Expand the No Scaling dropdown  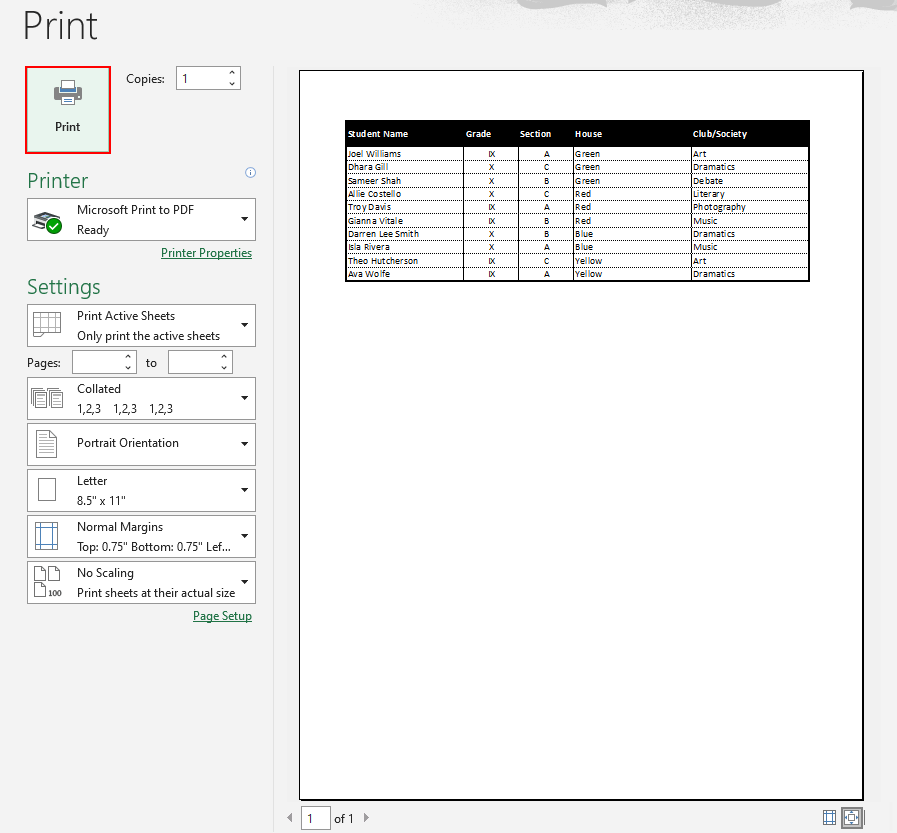coord(141,582)
